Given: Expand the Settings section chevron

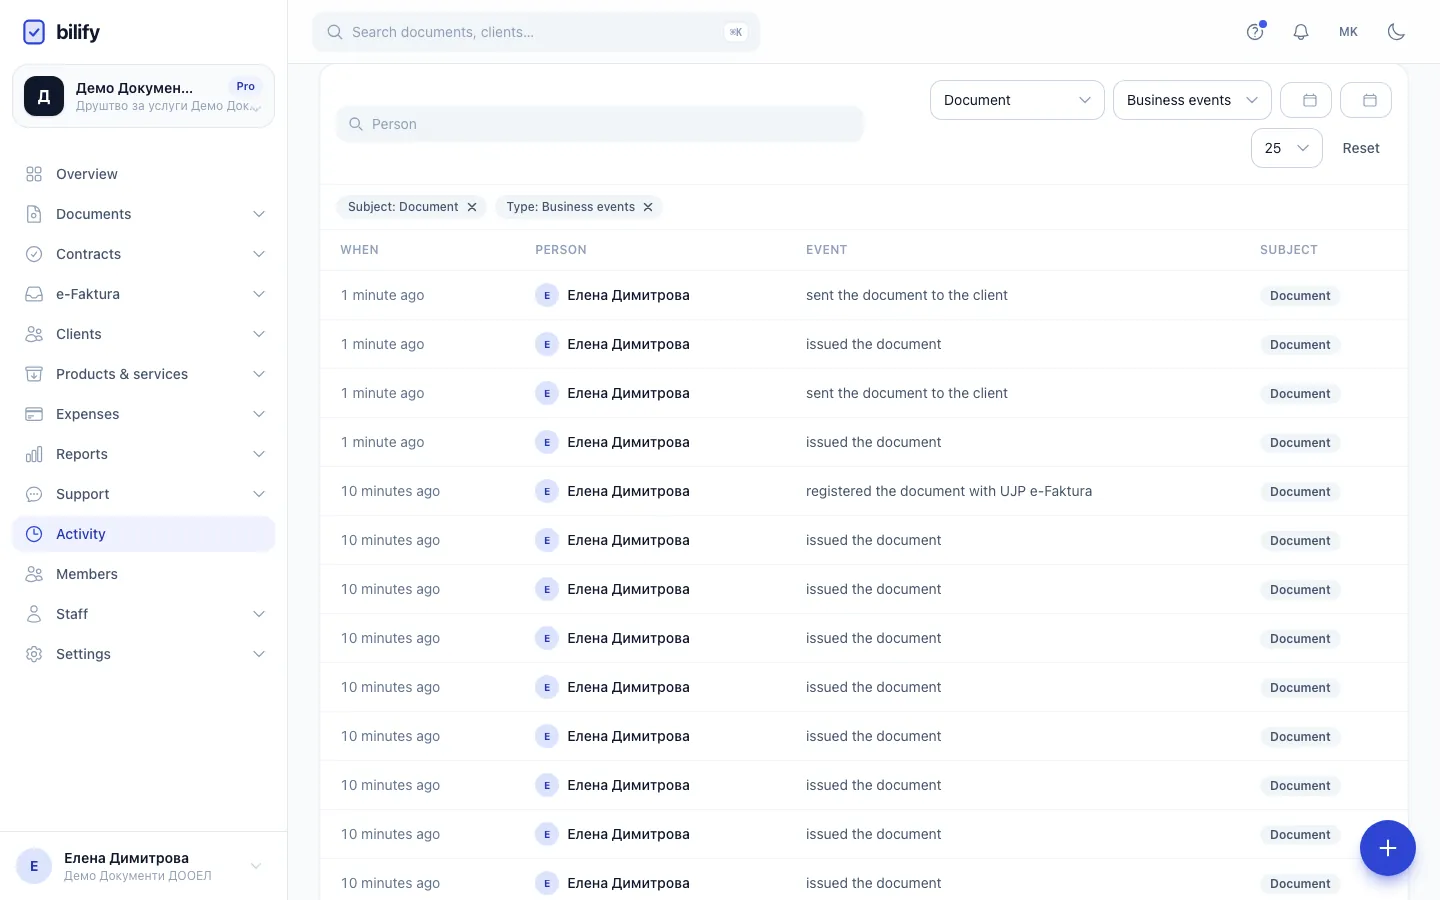Looking at the screenshot, I should tap(259, 654).
